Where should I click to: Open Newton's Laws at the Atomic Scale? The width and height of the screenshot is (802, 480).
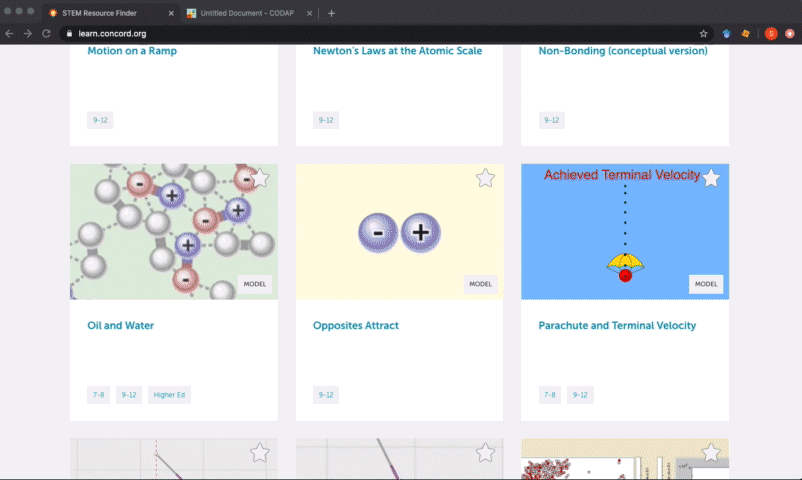[x=397, y=51]
